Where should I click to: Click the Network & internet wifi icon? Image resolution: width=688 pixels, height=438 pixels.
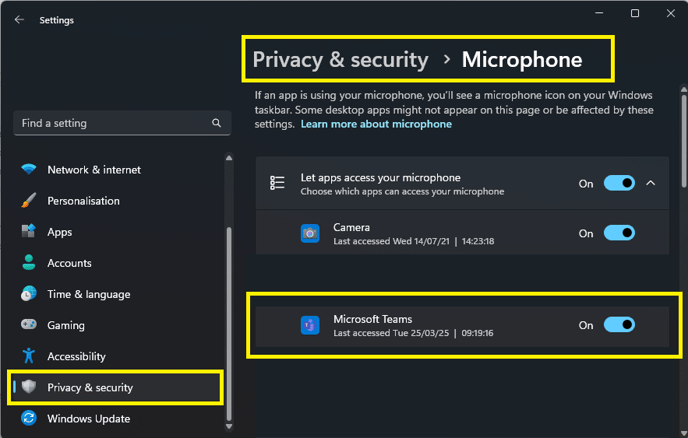point(29,169)
